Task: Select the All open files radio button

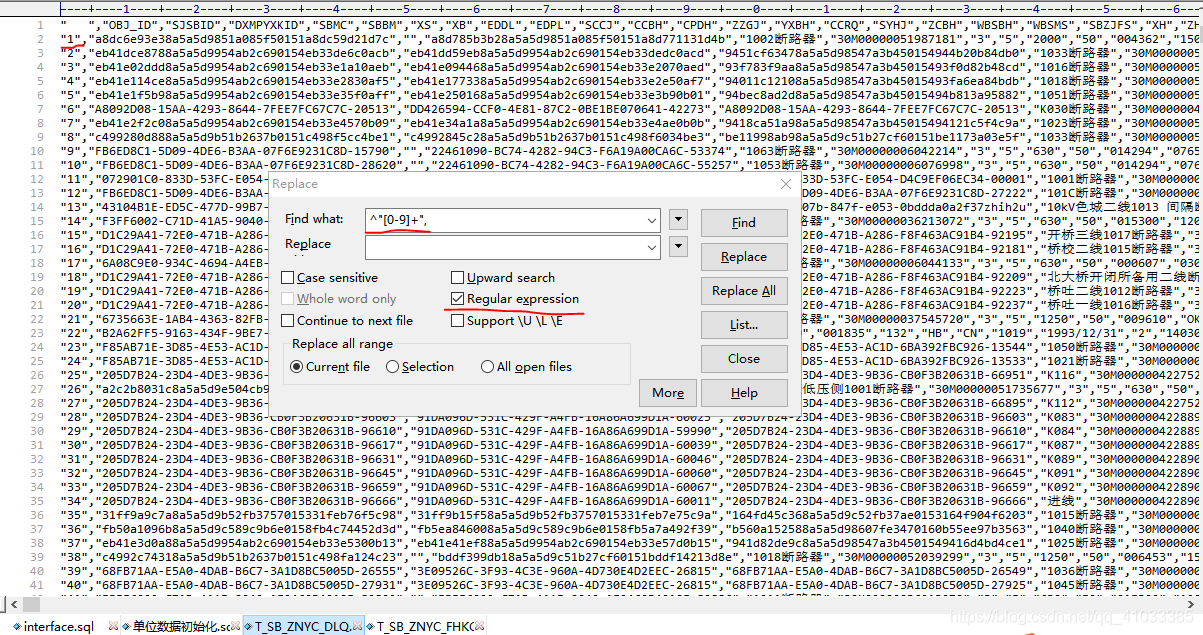Action: pyautogui.click(x=487, y=367)
